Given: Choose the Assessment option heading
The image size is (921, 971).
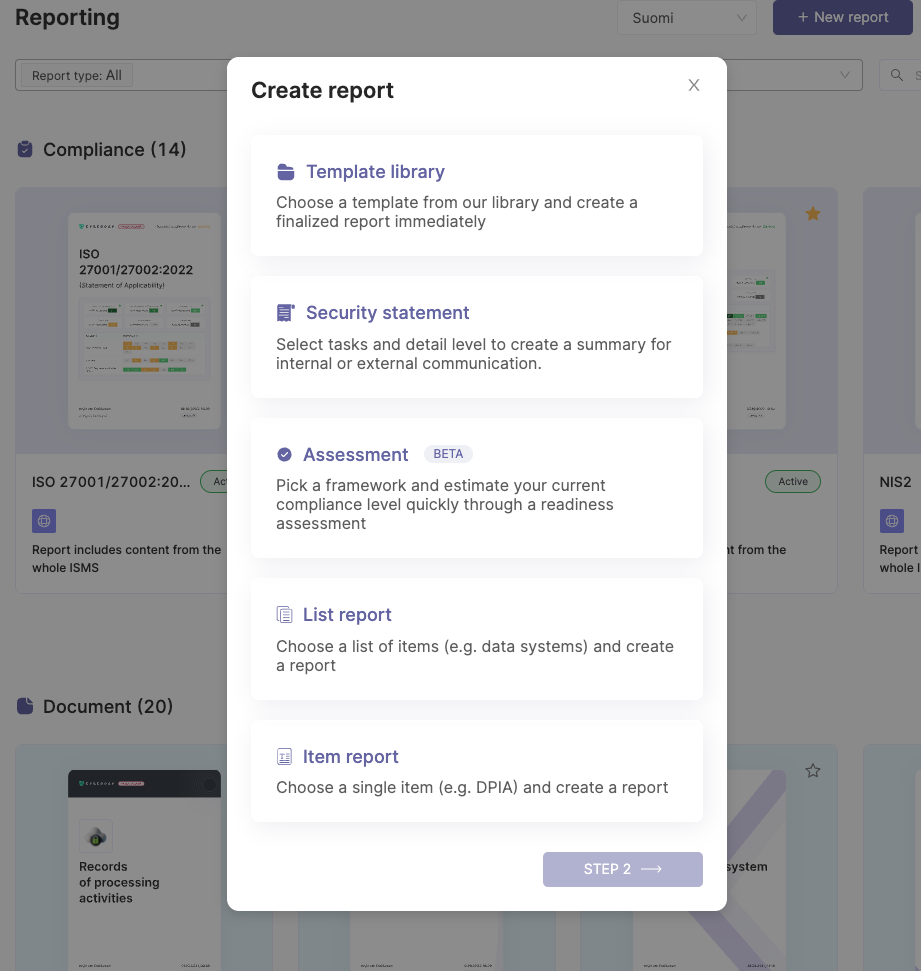Looking at the screenshot, I should pos(356,455).
